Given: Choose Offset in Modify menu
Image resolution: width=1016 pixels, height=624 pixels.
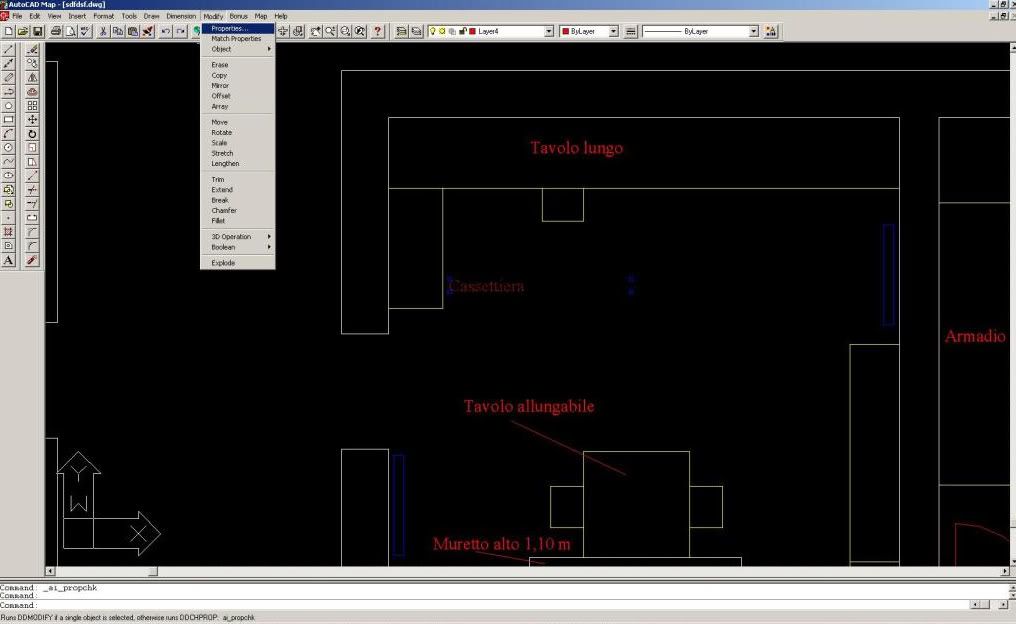Looking at the screenshot, I should click(x=238, y=96).
